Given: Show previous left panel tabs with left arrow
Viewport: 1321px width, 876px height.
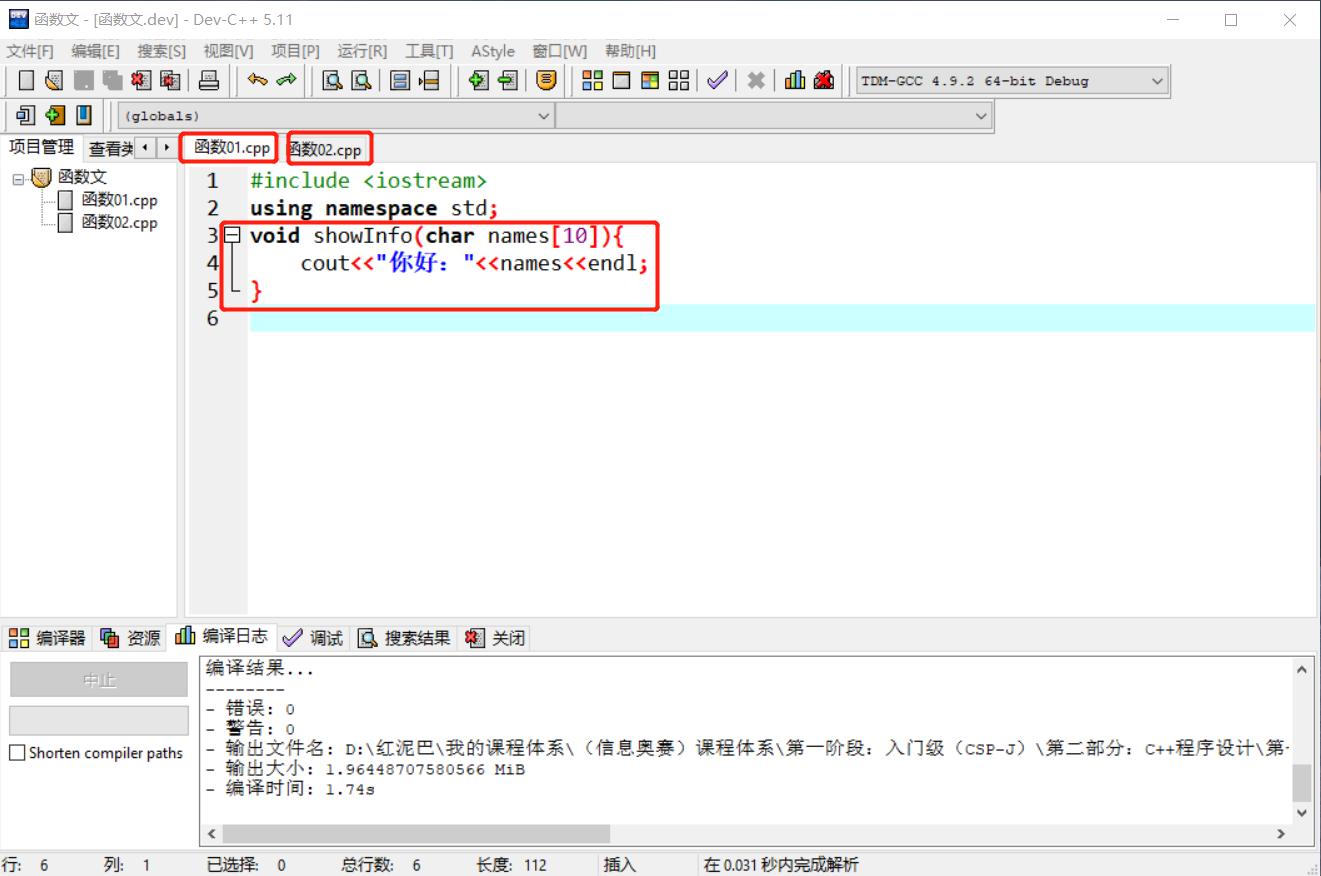Looking at the screenshot, I should tap(145, 148).
